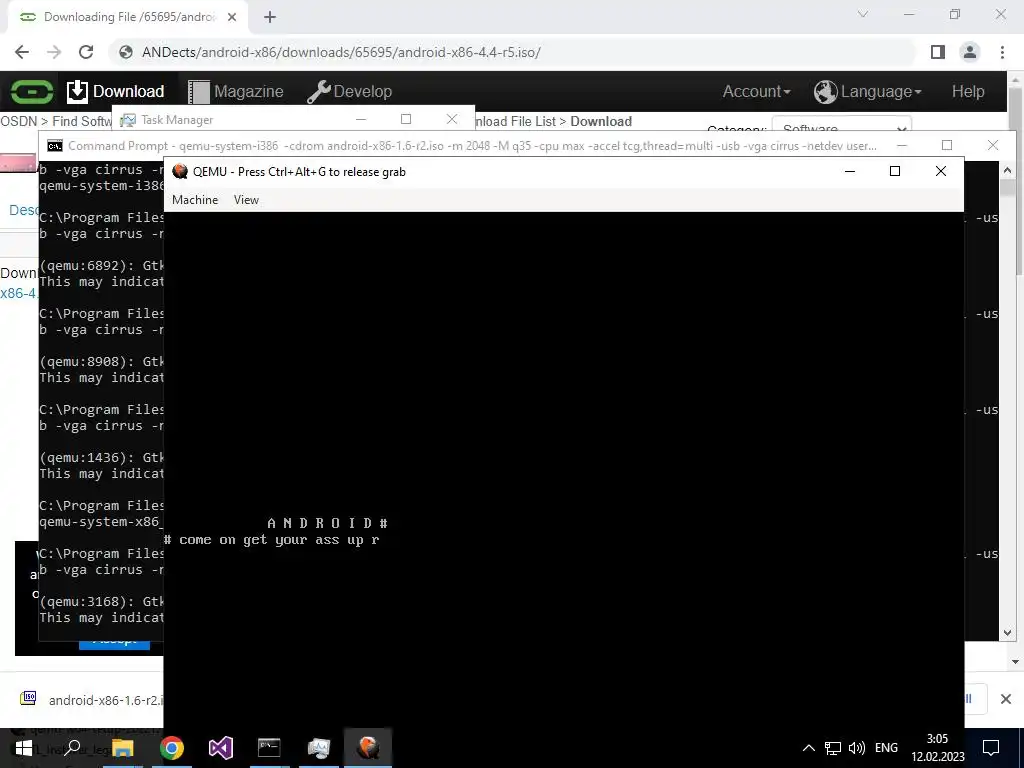Open the Category combo box on OSDN
The height and width of the screenshot is (768, 1024).
[x=842, y=128]
